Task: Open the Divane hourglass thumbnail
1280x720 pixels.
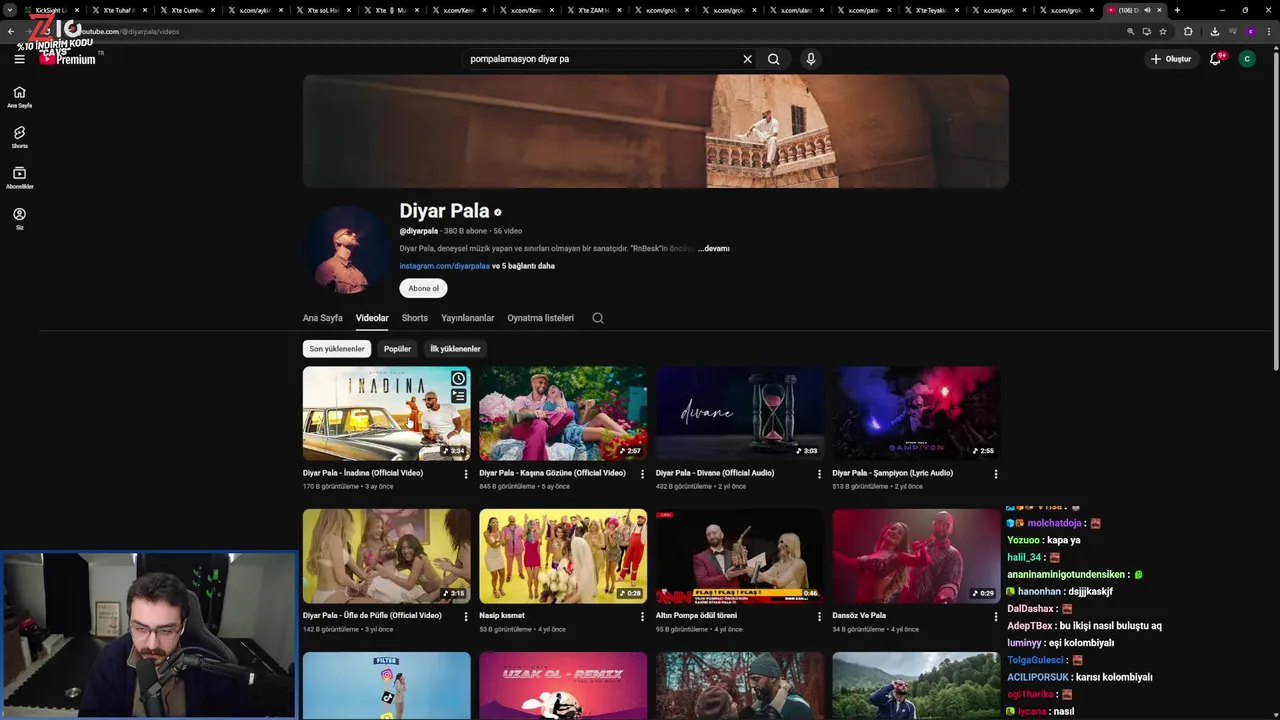Action: (x=740, y=413)
